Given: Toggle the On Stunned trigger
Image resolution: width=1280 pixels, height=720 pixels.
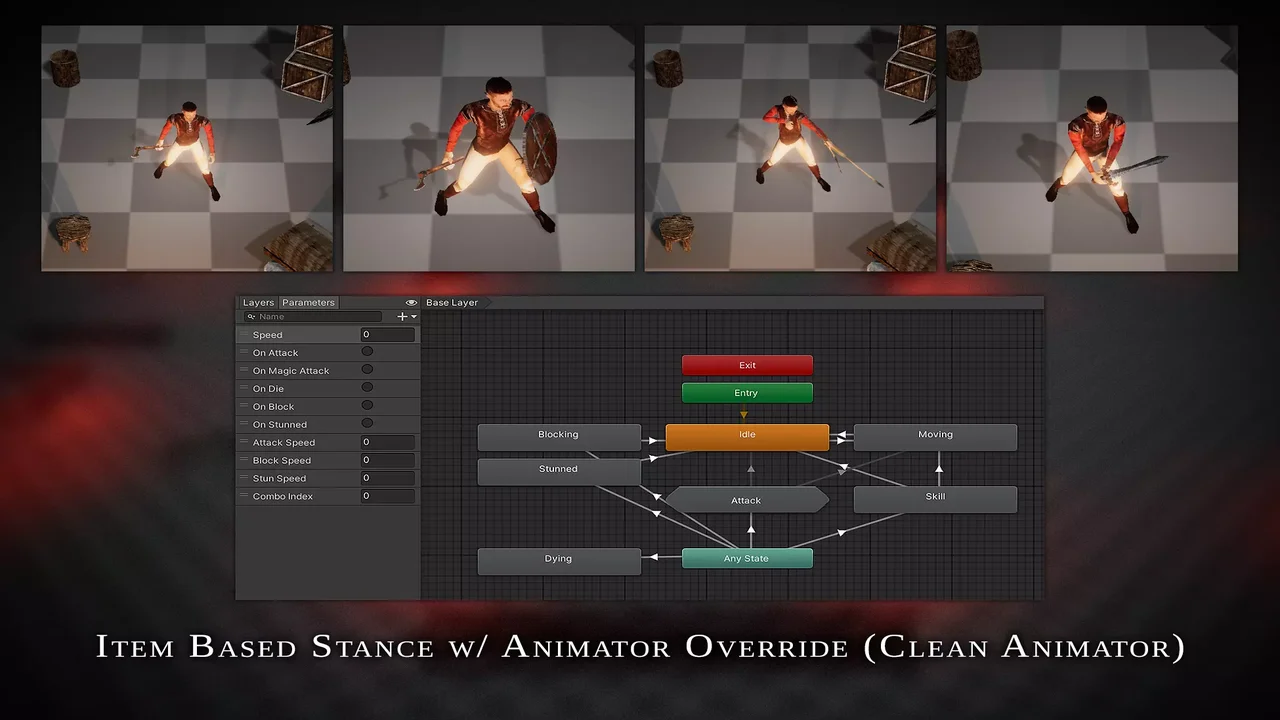Looking at the screenshot, I should [x=367, y=424].
